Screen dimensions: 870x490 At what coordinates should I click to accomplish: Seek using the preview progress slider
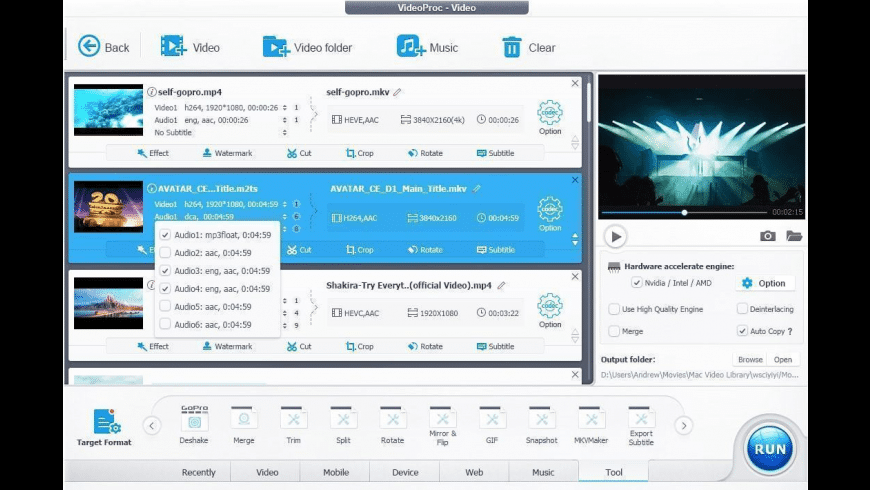[x=684, y=212]
